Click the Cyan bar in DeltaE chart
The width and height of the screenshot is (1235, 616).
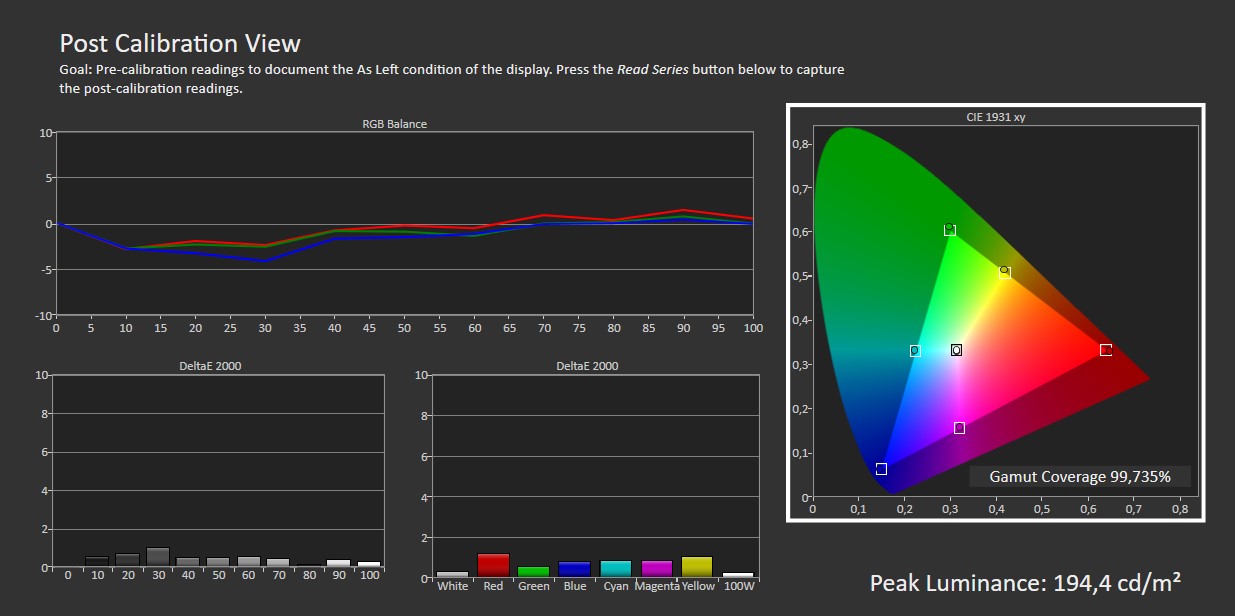[x=616, y=569]
